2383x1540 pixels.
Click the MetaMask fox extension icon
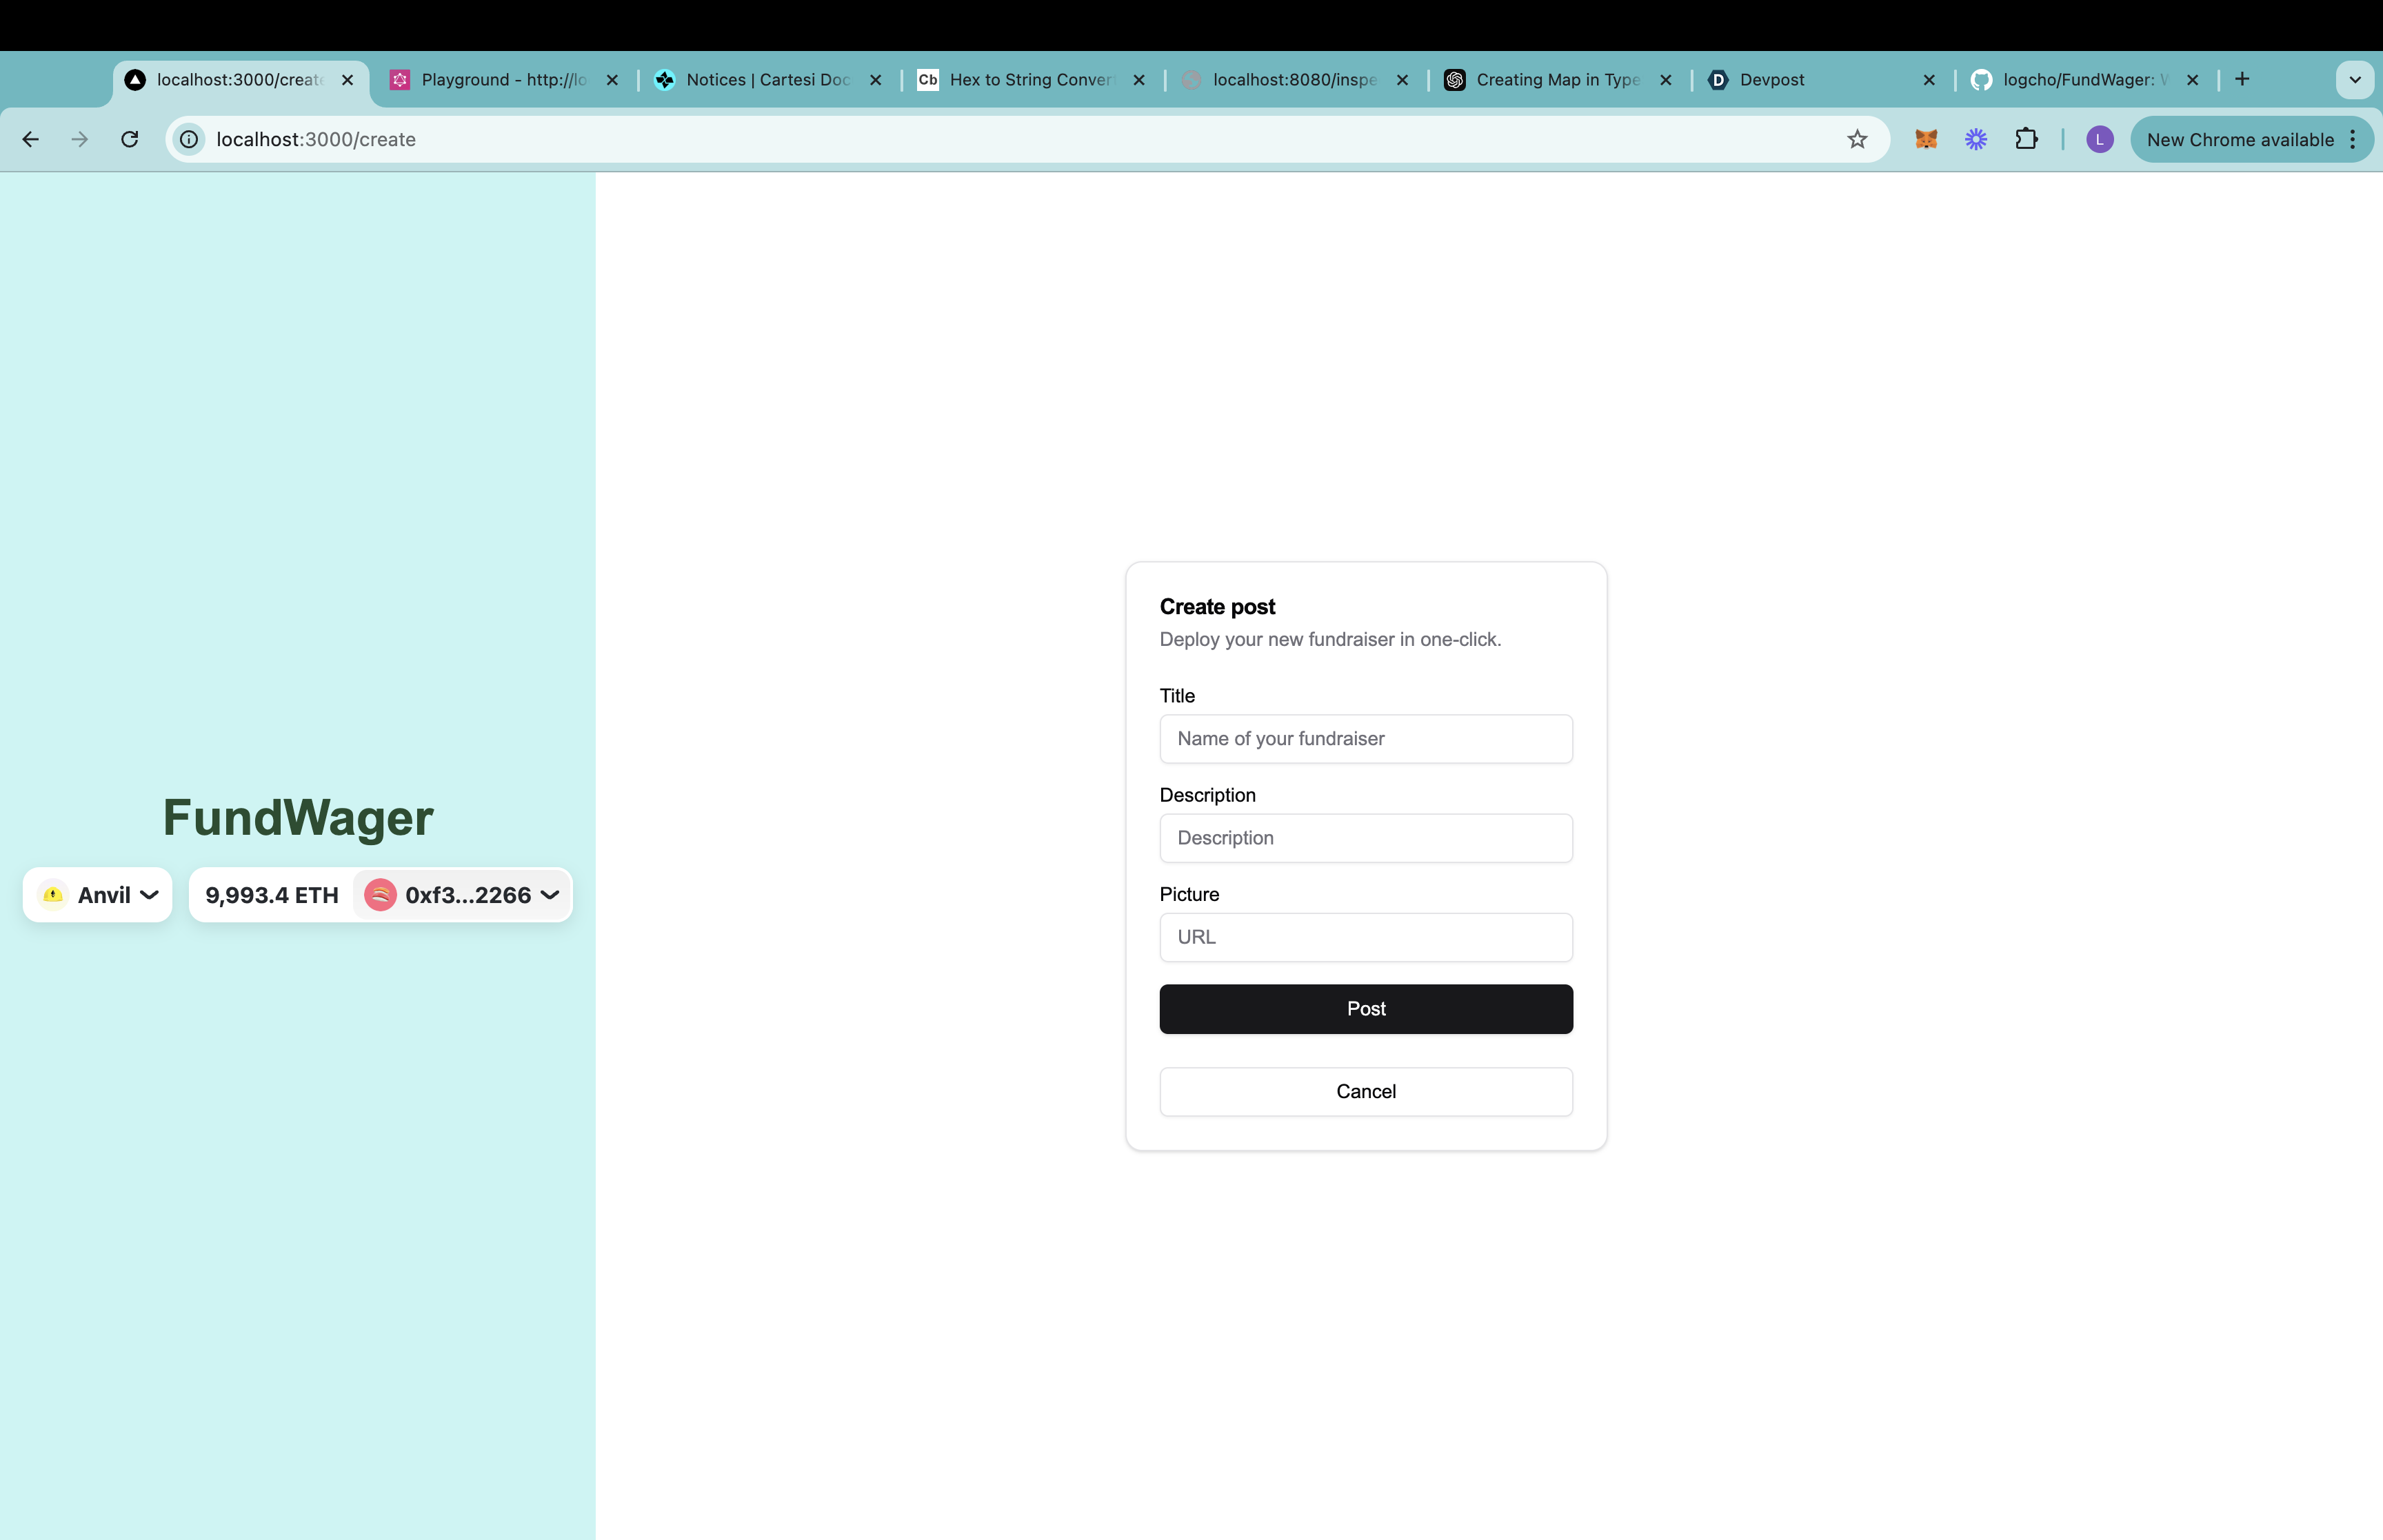pos(1926,139)
